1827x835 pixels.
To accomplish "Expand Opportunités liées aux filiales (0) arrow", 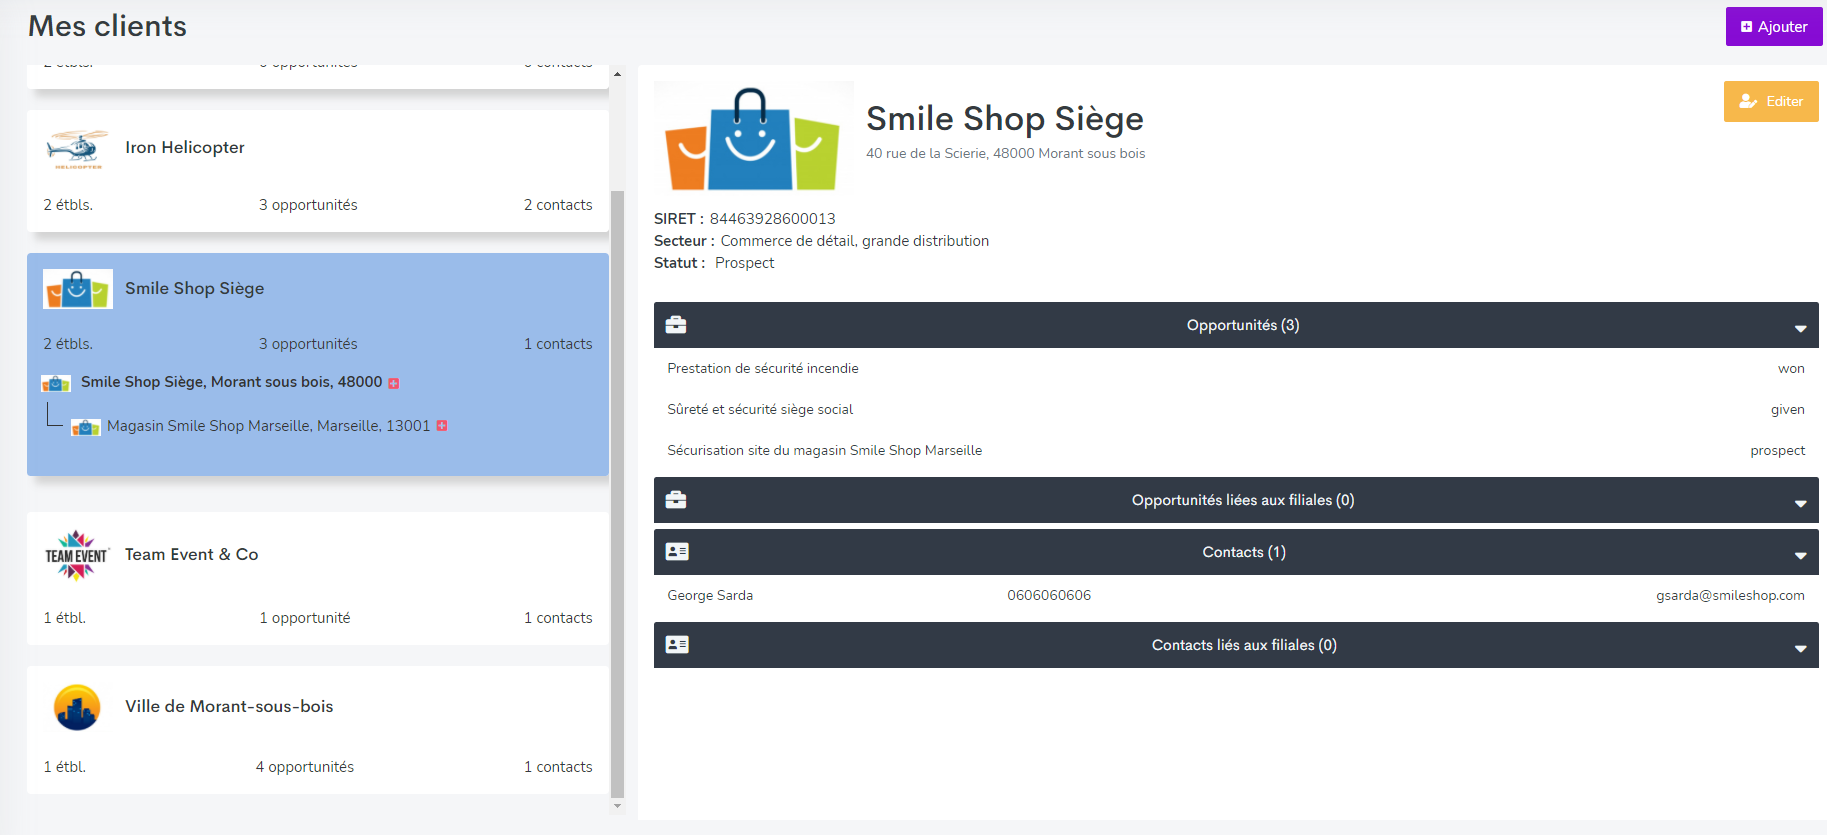I will [1800, 503].
